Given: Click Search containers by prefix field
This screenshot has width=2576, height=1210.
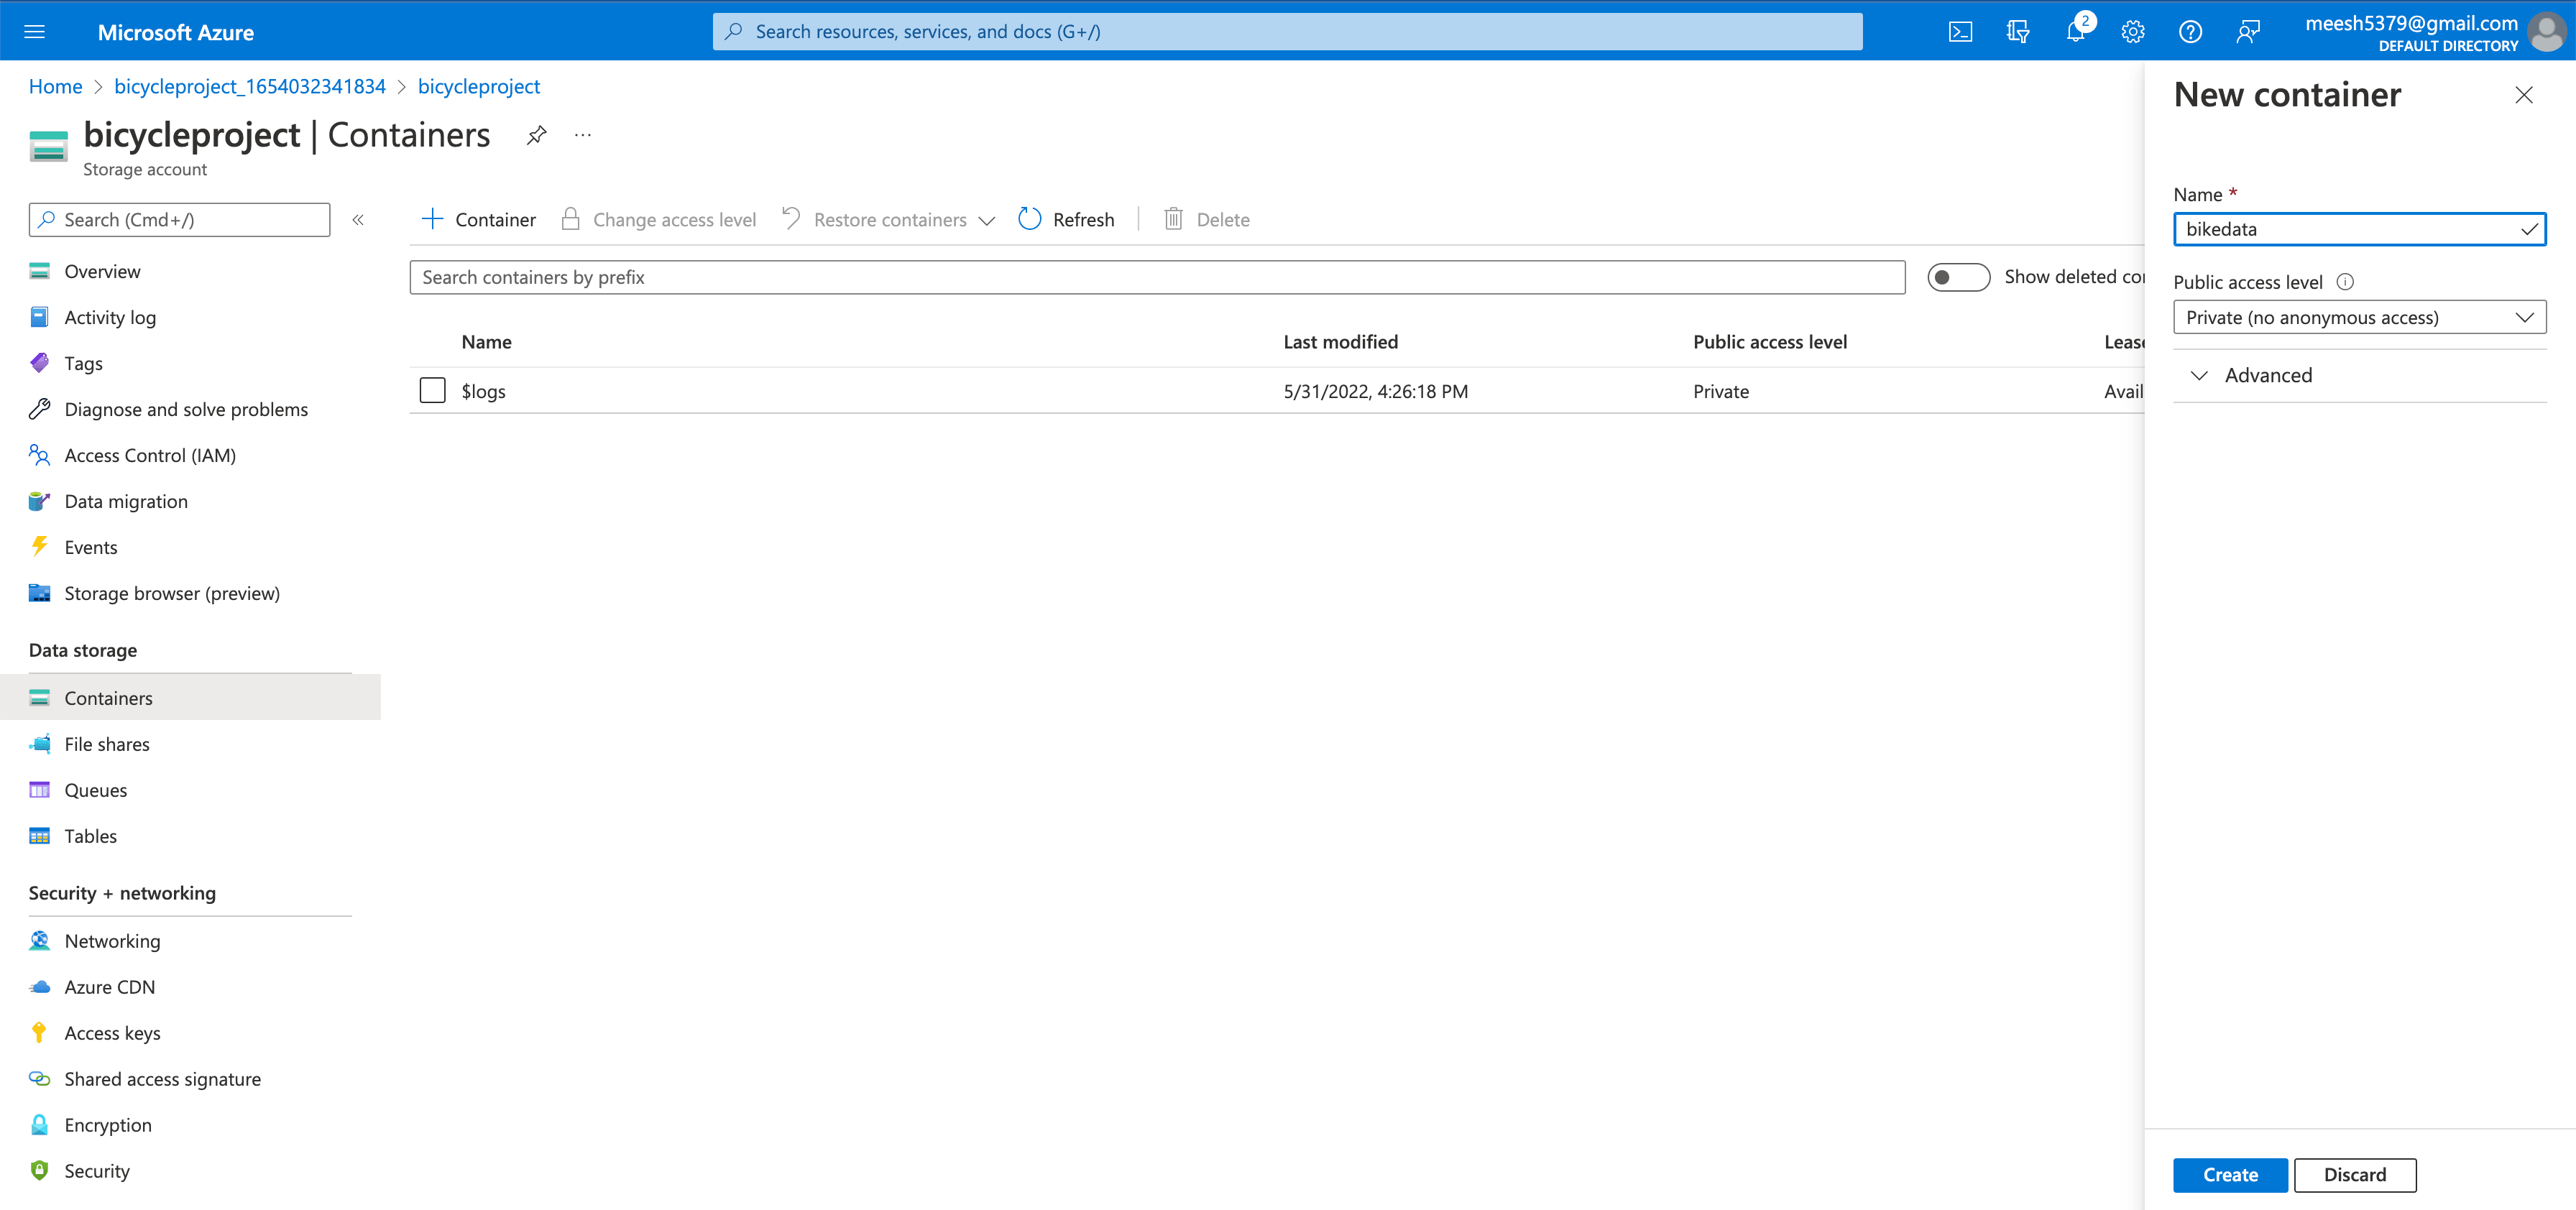Looking at the screenshot, I should click(x=1156, y=277).
